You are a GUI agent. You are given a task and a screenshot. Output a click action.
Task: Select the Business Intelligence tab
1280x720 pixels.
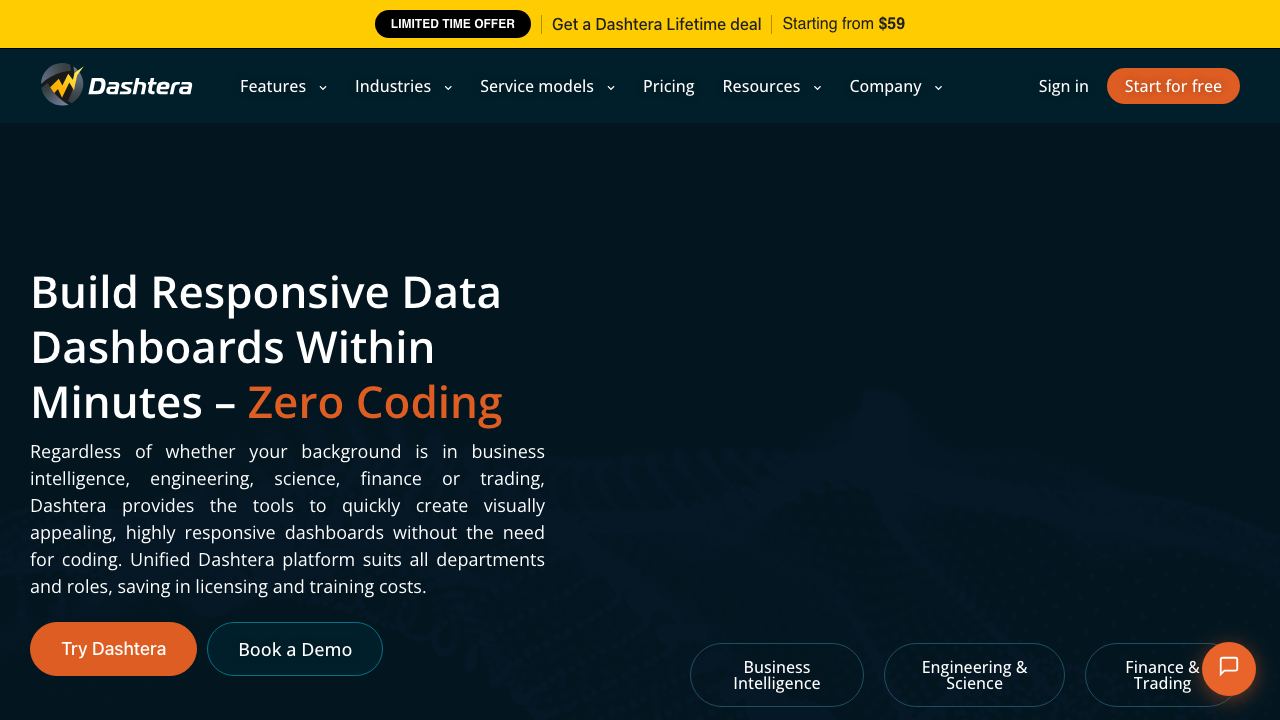[x=777, y=675]
